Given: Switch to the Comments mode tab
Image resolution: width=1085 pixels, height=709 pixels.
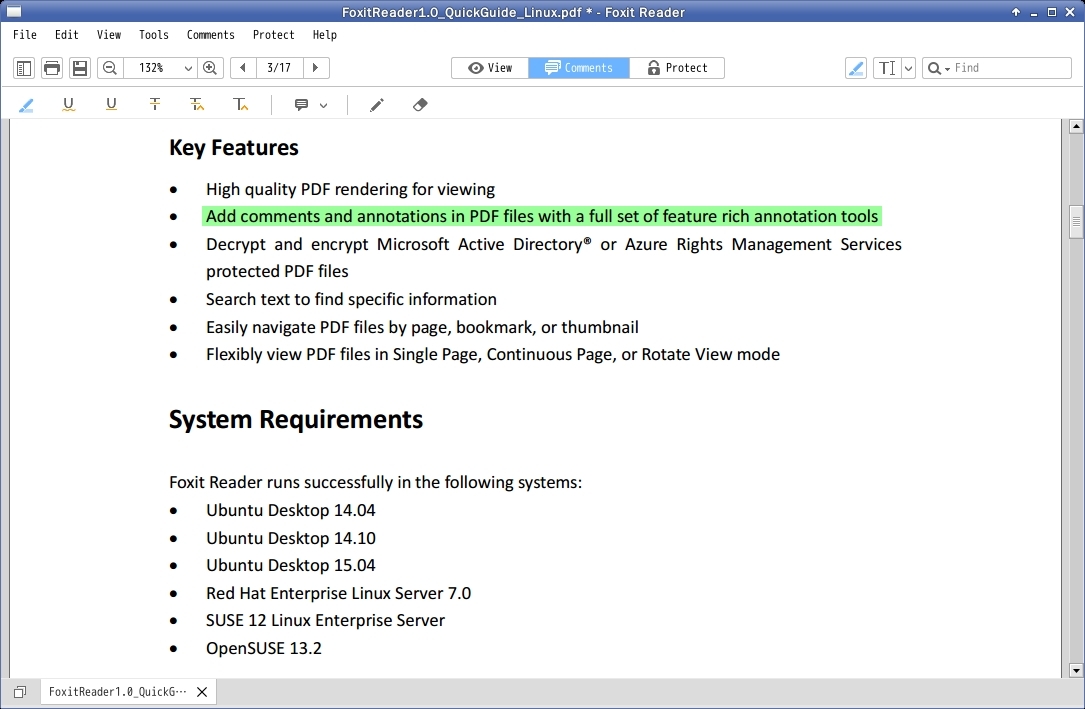Looking at the screenshot, I should [x=579, y=68].
